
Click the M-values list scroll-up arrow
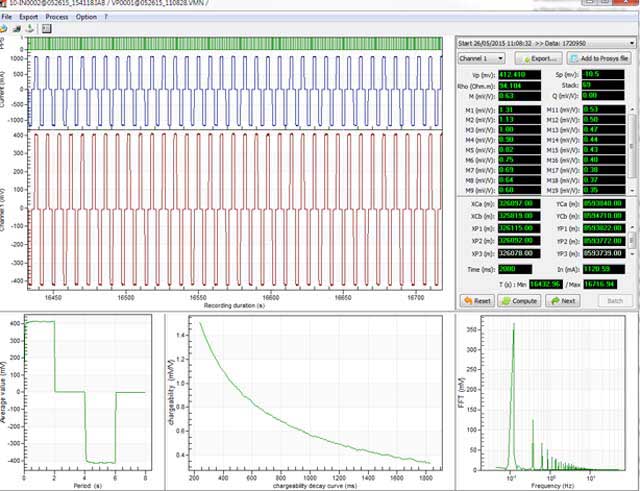[x=632, y=108]
